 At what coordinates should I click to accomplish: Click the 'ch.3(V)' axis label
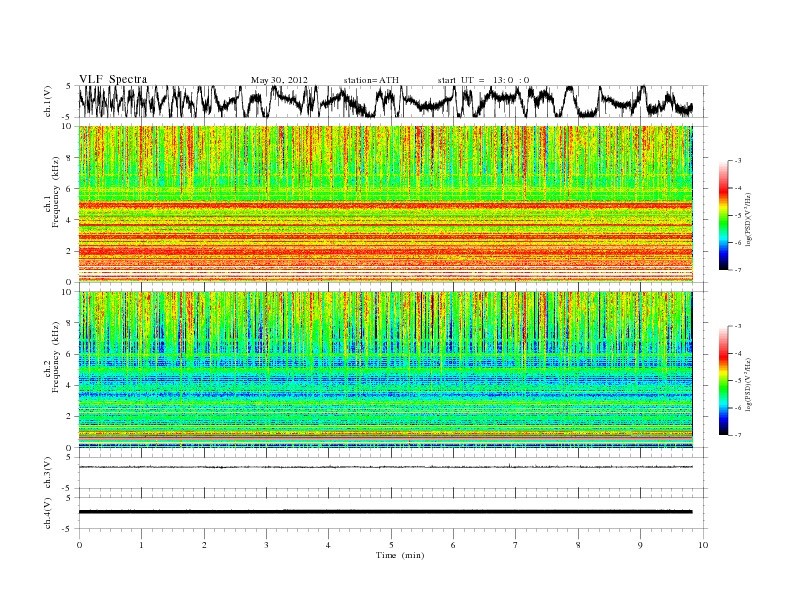(47, 473)
